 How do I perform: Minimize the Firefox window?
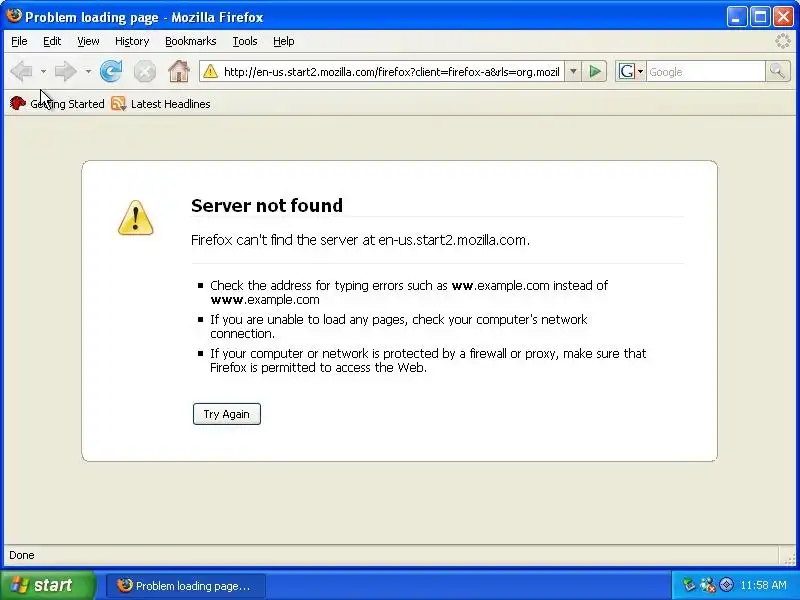click(736, 16)
